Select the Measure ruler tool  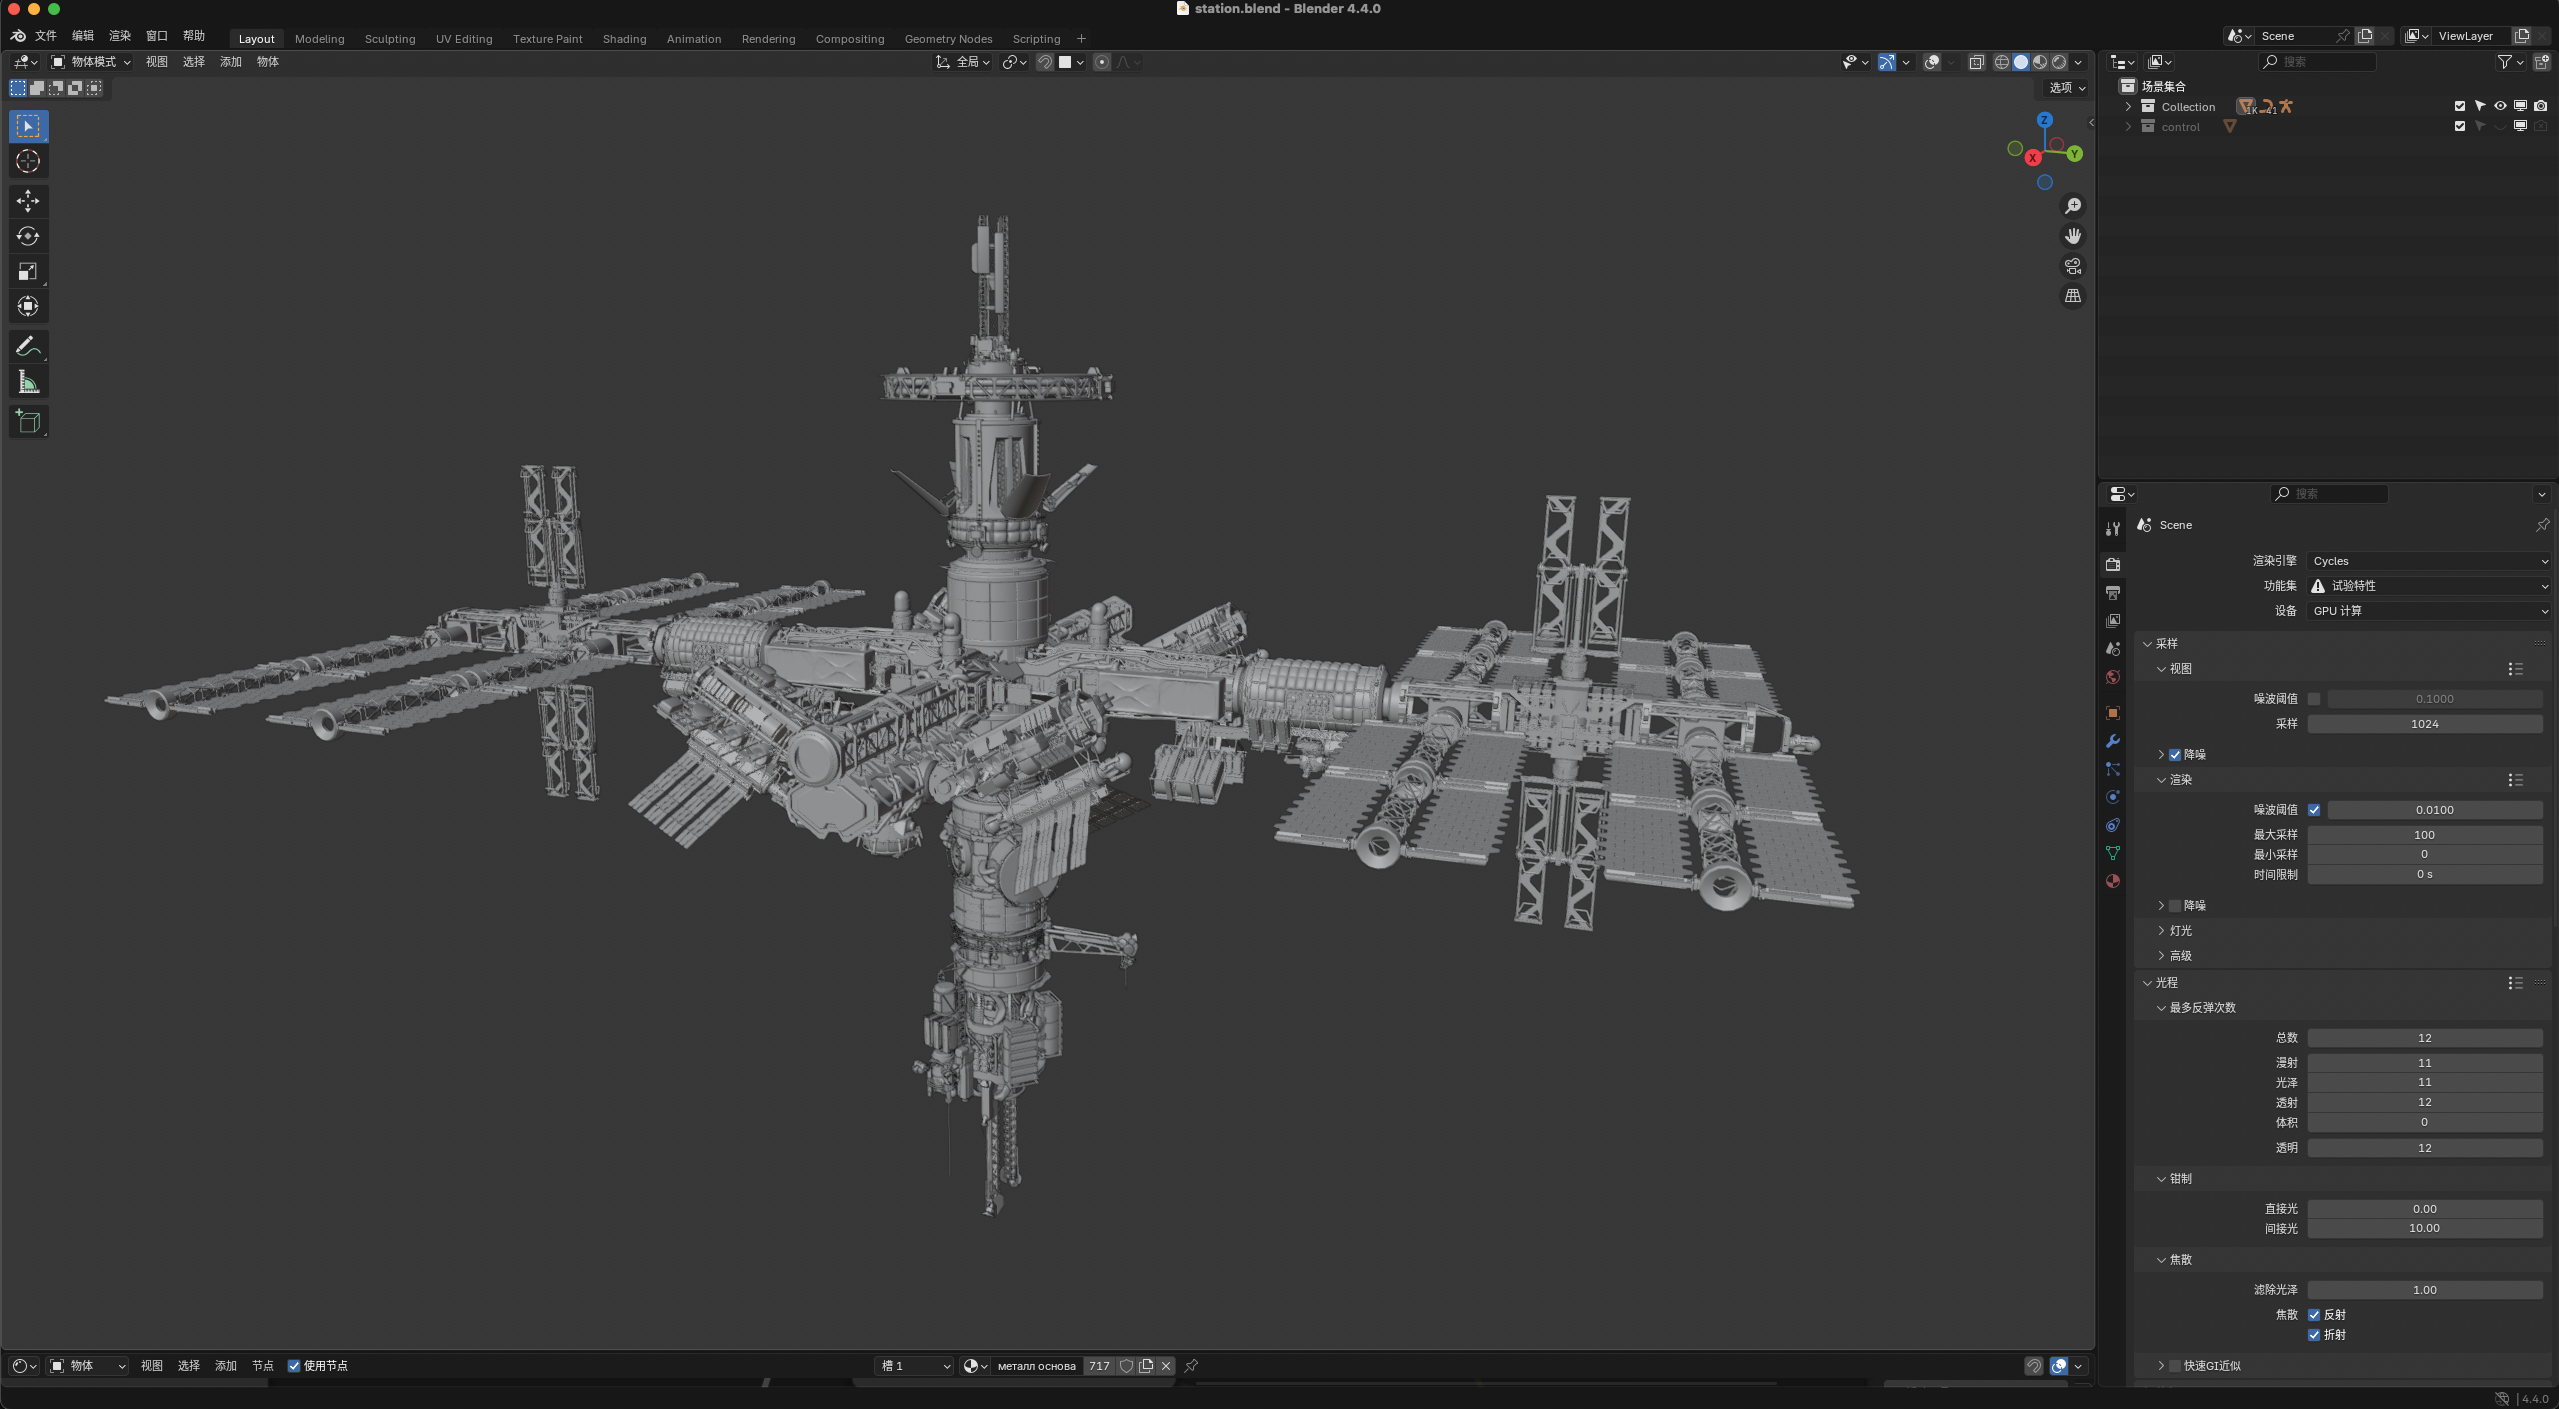[28, 382]
